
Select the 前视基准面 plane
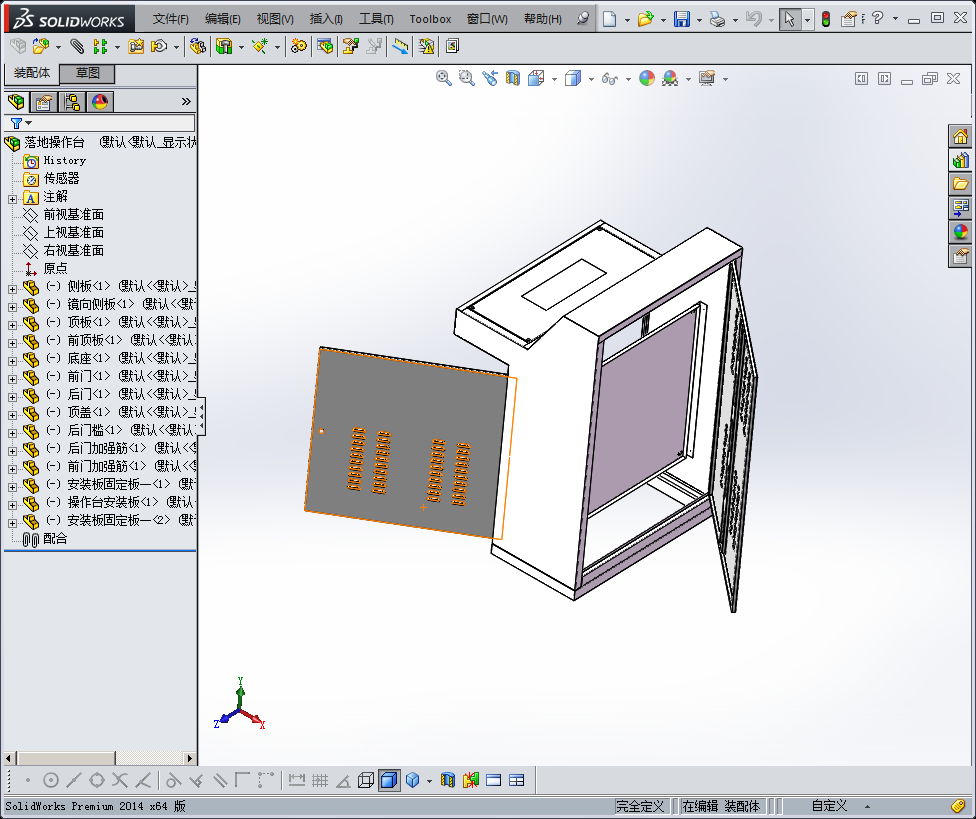pos(73,215)
